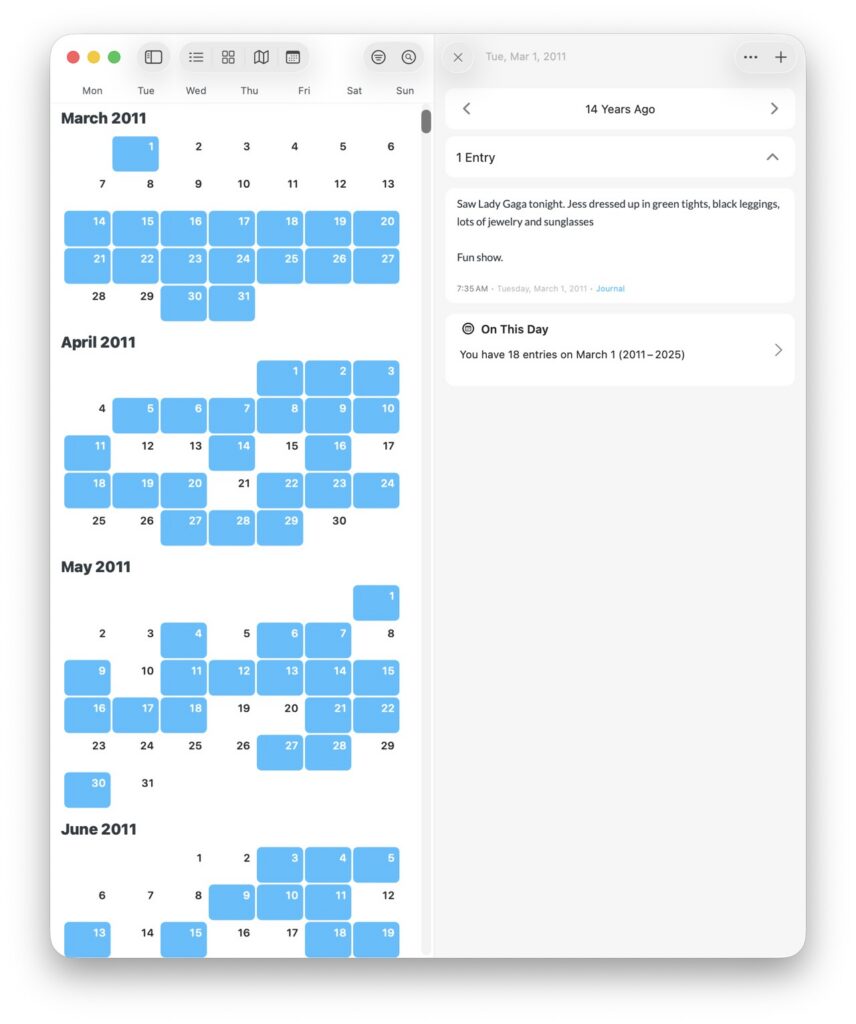Collapse the 1 Entry section
Screen dimensions: 856x1024
point(772,157)
